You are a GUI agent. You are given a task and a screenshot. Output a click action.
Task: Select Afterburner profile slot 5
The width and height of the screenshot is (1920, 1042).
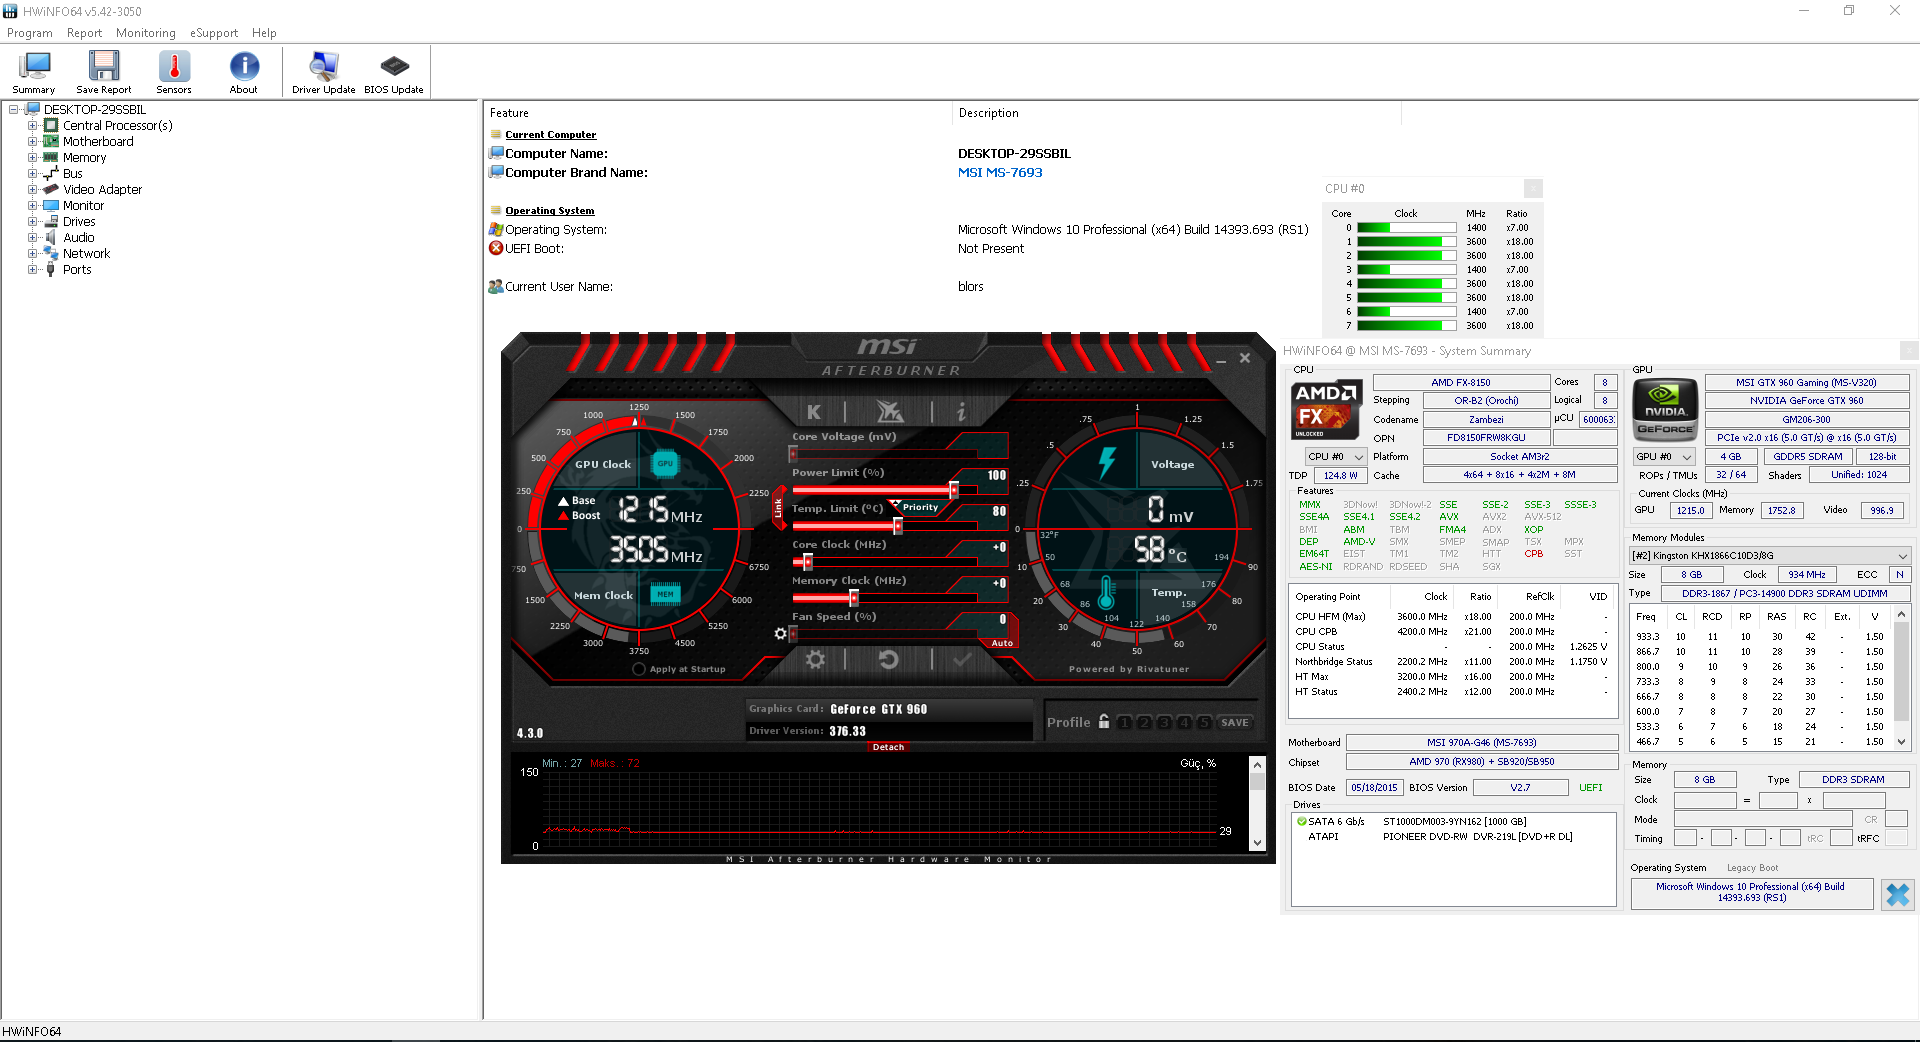click(1205, 722)
